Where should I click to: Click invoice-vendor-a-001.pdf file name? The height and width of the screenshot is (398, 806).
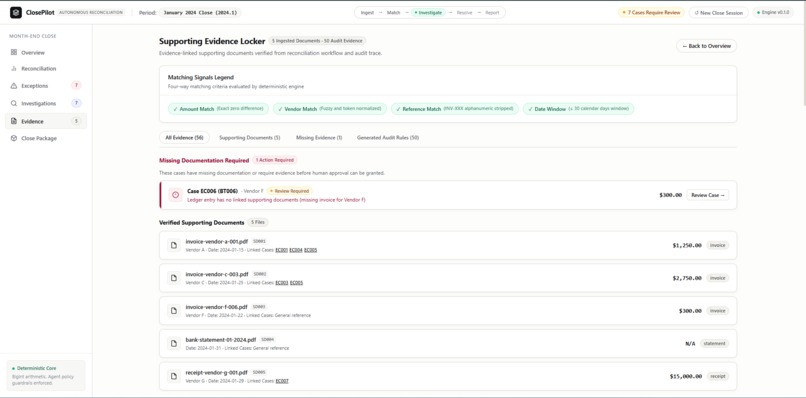(217, 242)
